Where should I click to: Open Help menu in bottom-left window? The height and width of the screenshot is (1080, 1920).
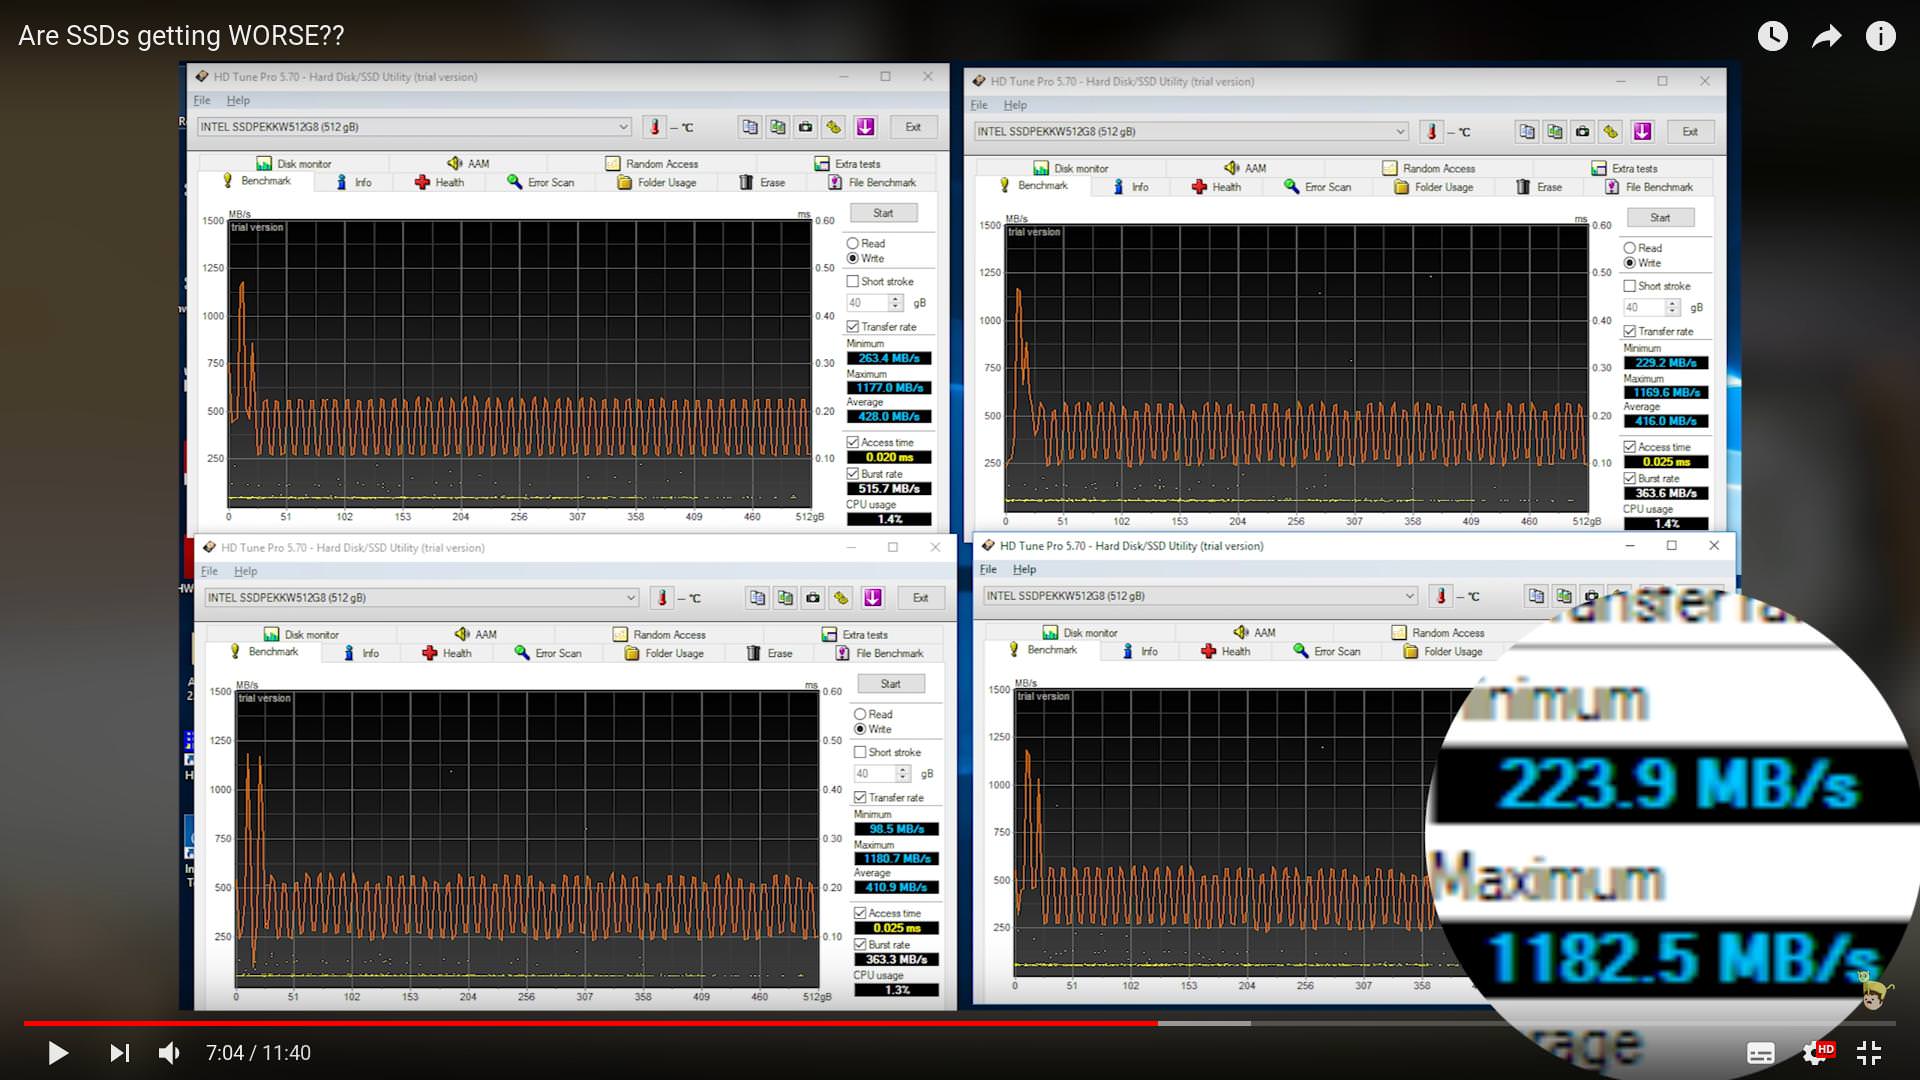pos(246,571)
